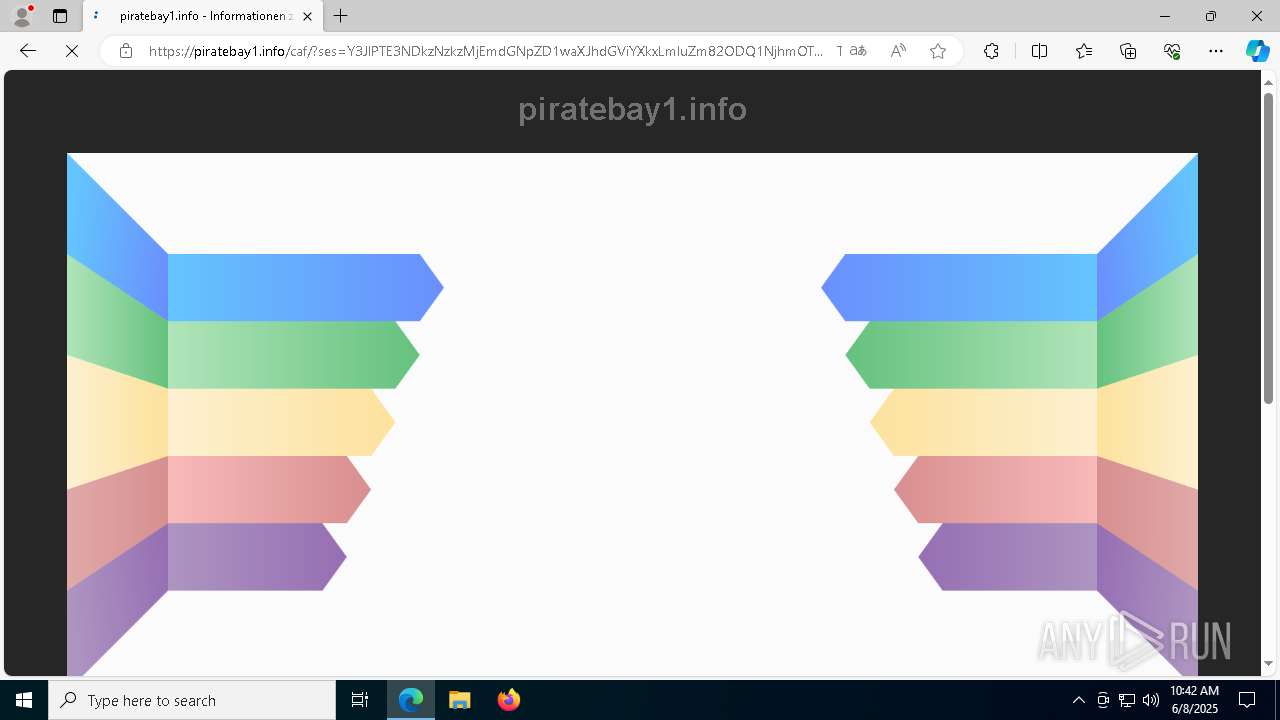Open the tab actions menu icon

coord(60,16)
